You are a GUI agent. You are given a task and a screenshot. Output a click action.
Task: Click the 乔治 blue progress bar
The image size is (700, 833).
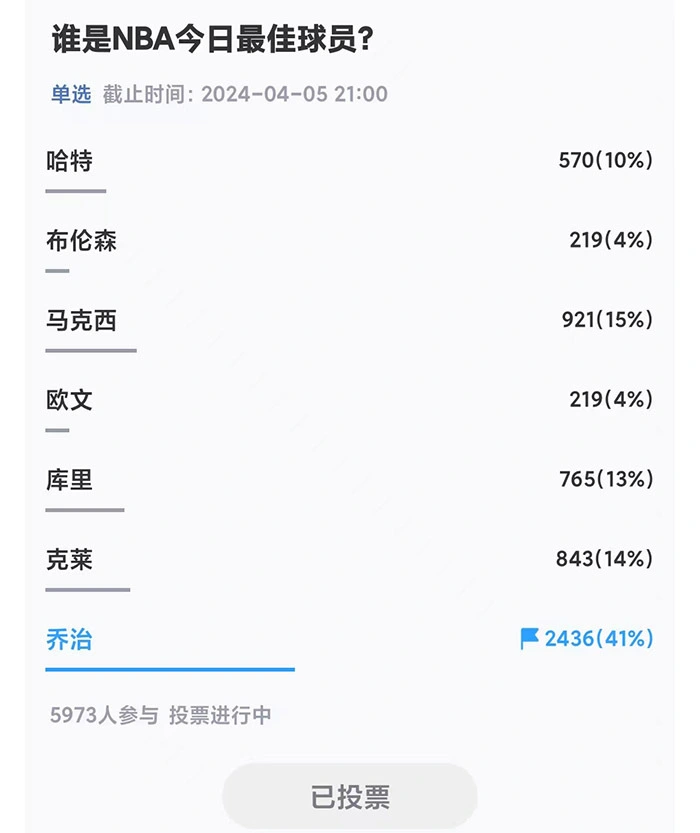[x=170, y=669]
